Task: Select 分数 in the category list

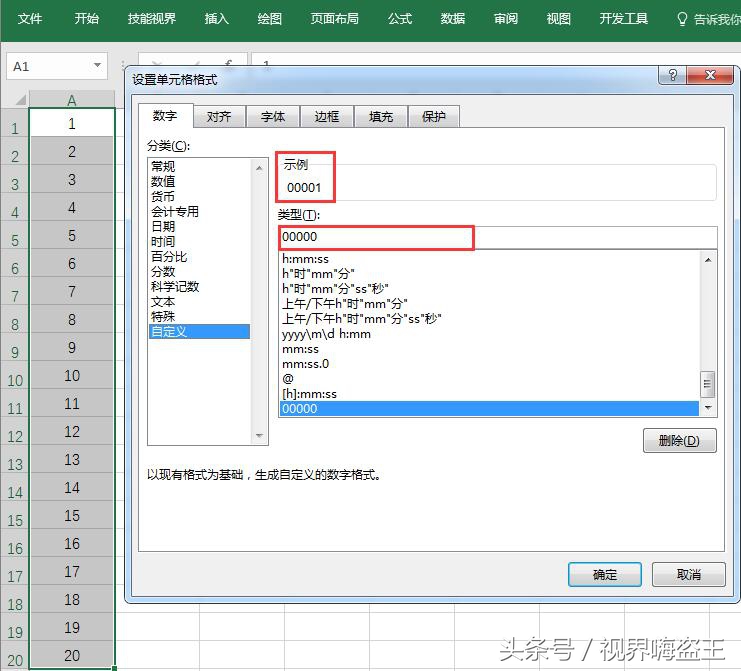Action: [199, 272]
